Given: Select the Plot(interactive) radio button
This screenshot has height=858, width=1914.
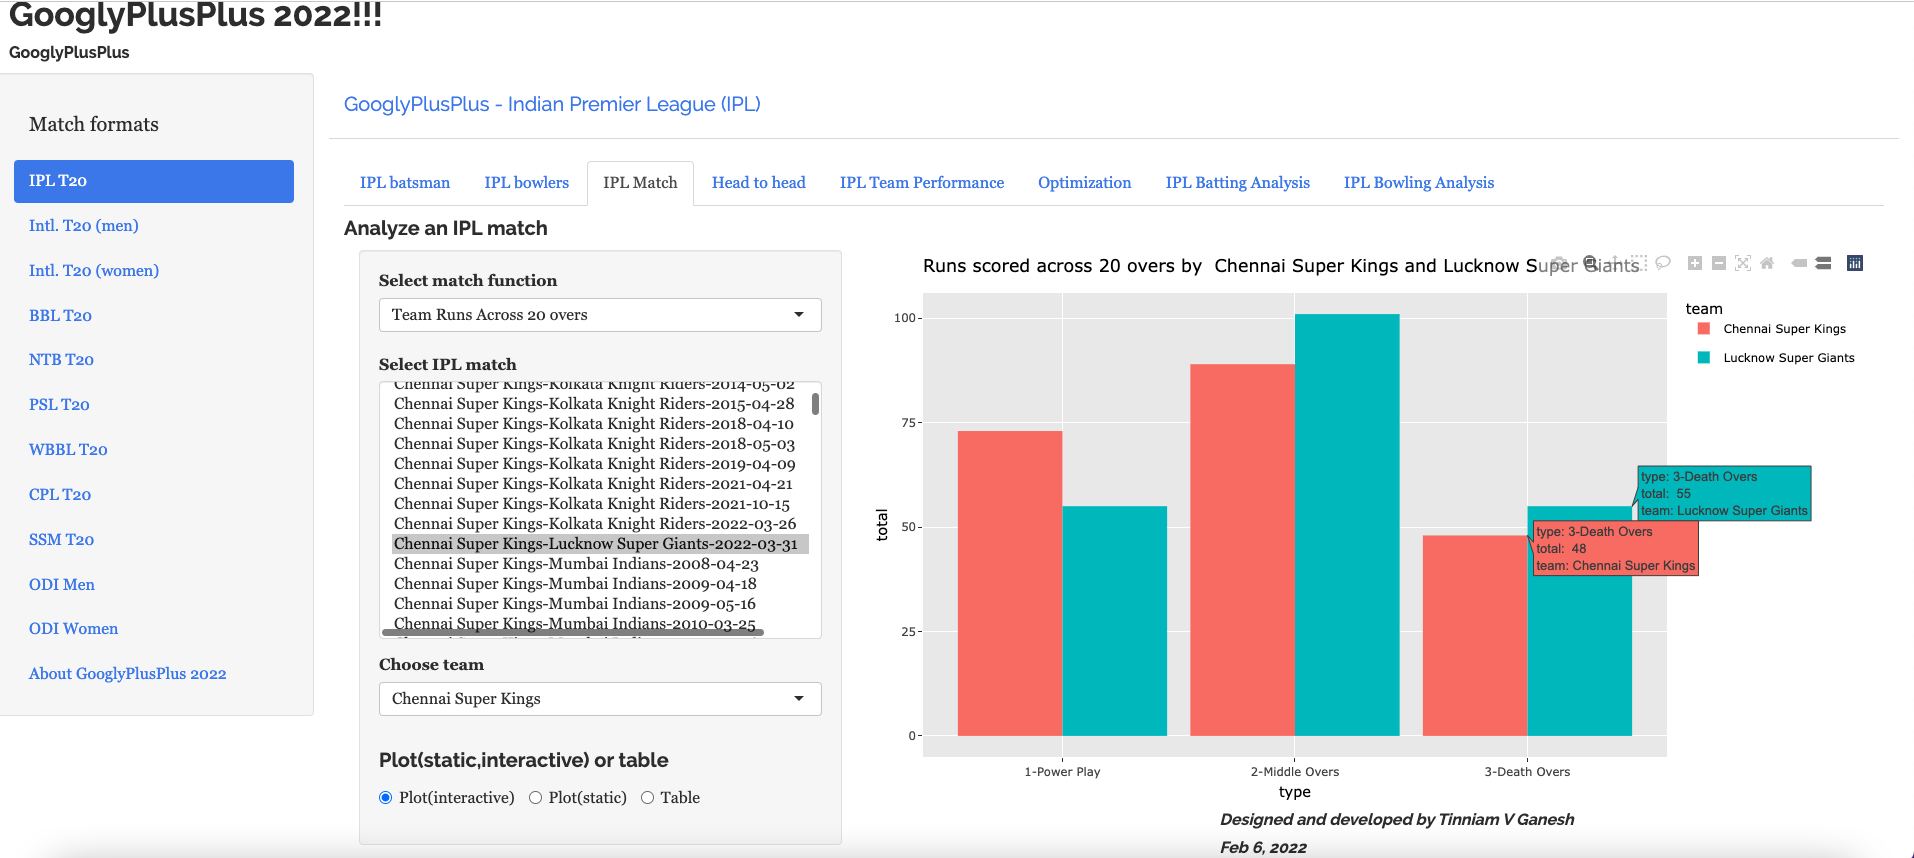Looking at the screenshot, I should 386,798.
